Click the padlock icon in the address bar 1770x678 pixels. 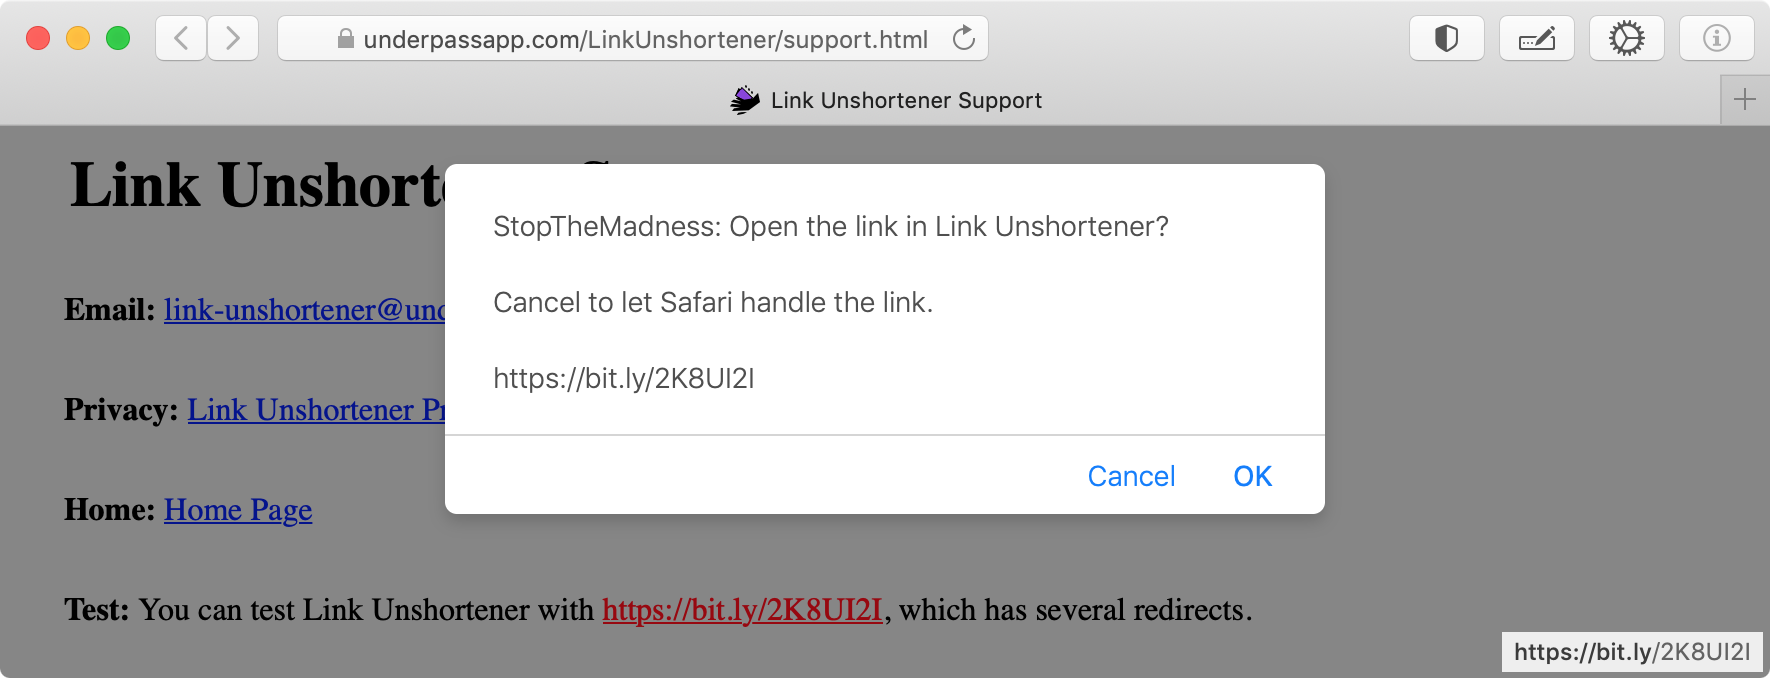point(346,39)
